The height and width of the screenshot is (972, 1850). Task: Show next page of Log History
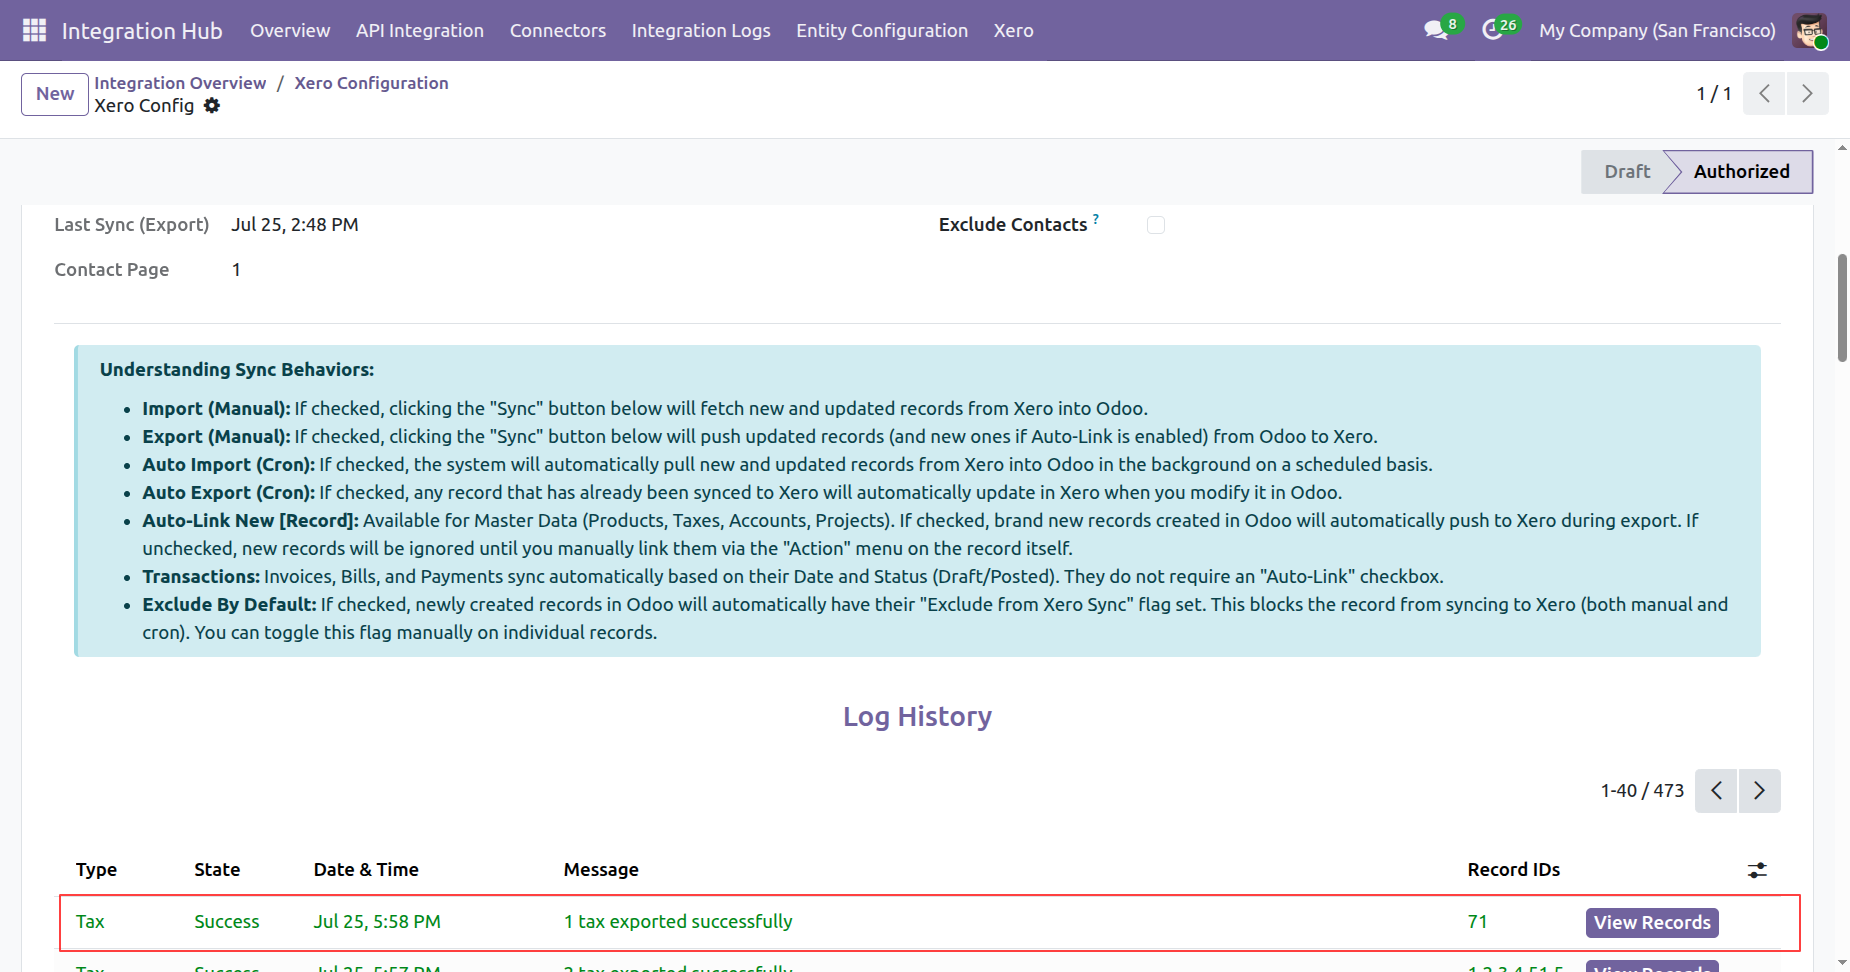(1760, 791)
